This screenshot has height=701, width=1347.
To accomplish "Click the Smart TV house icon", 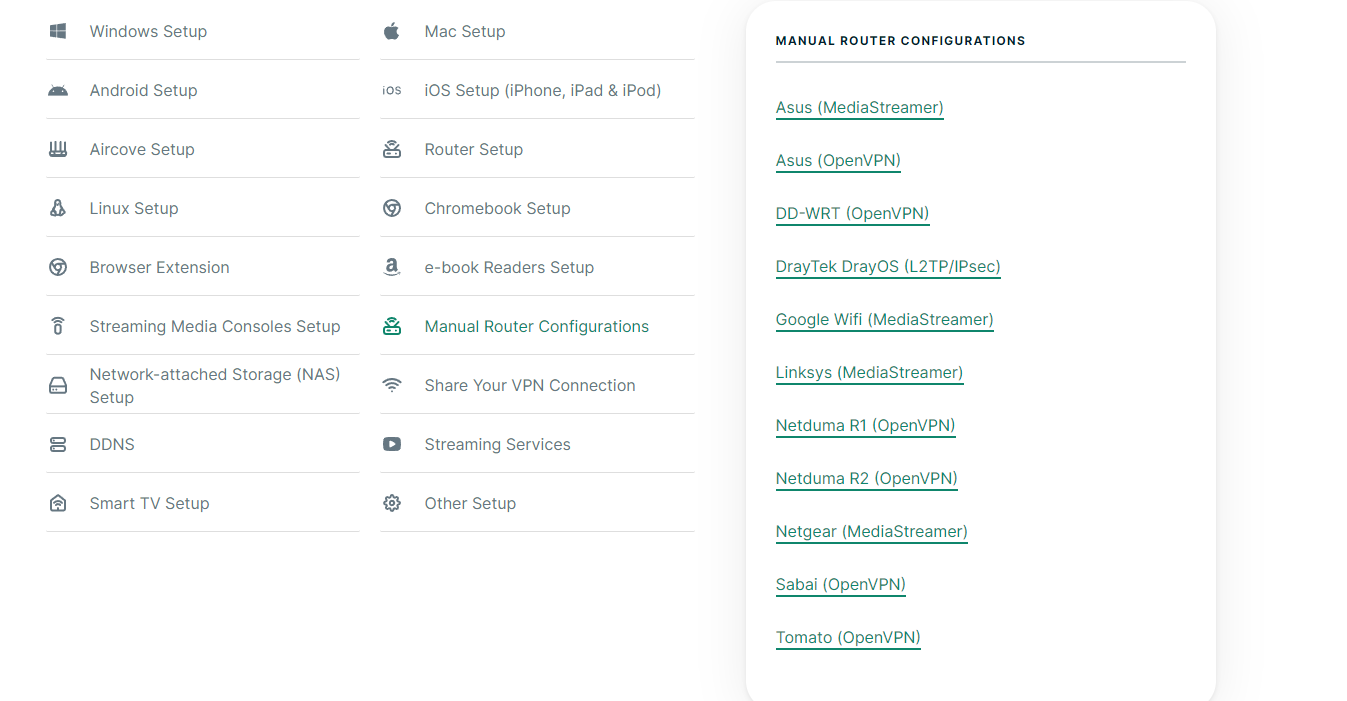I will 58,503.
